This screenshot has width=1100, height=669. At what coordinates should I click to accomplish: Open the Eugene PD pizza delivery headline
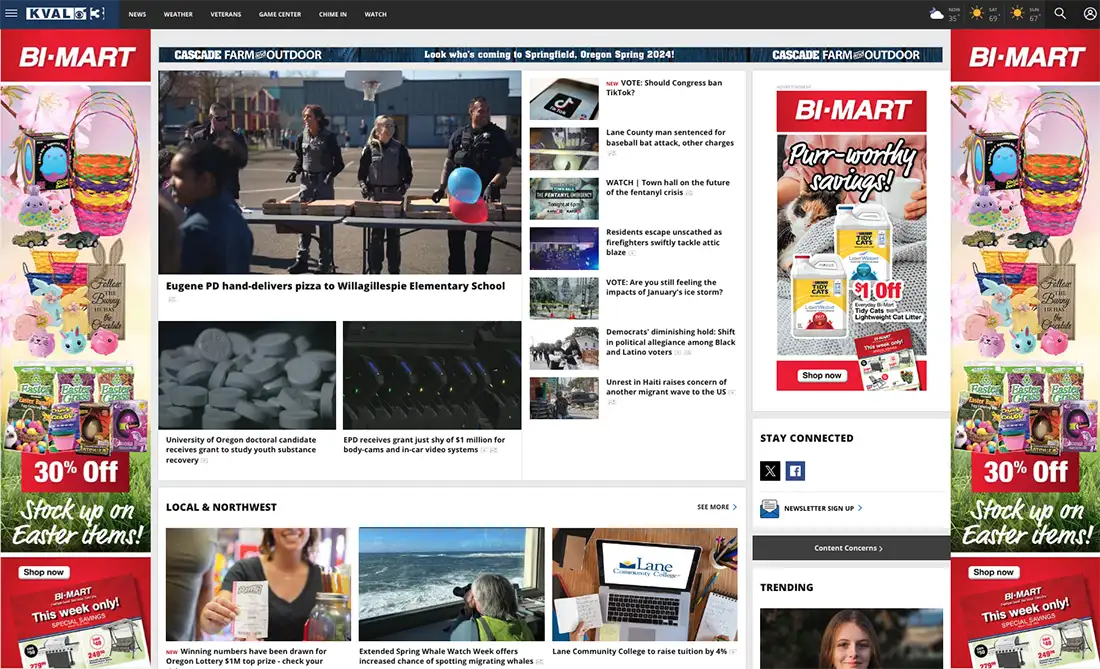pyautogui.click(x=335, y=286)
